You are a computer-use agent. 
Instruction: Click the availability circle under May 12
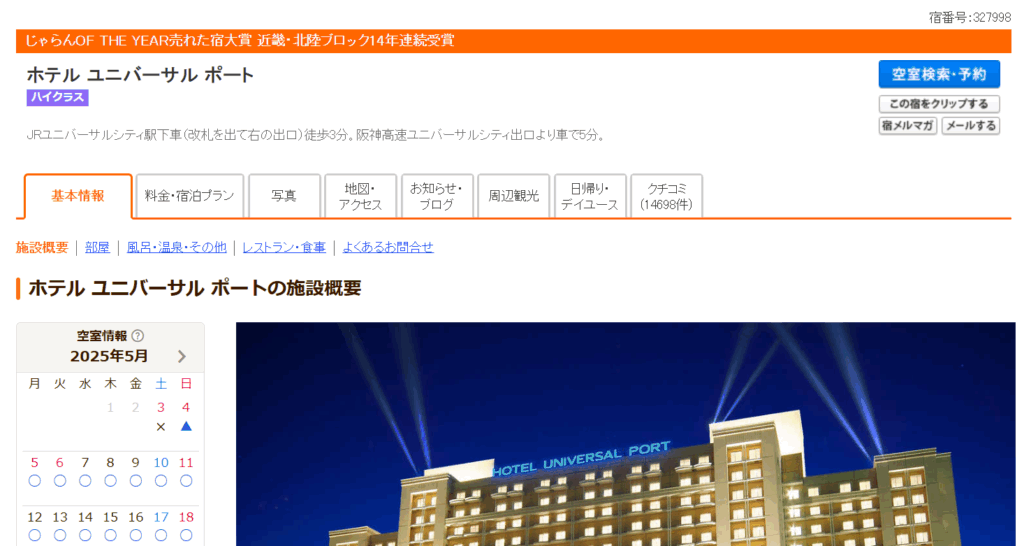(x=35, y=536)
